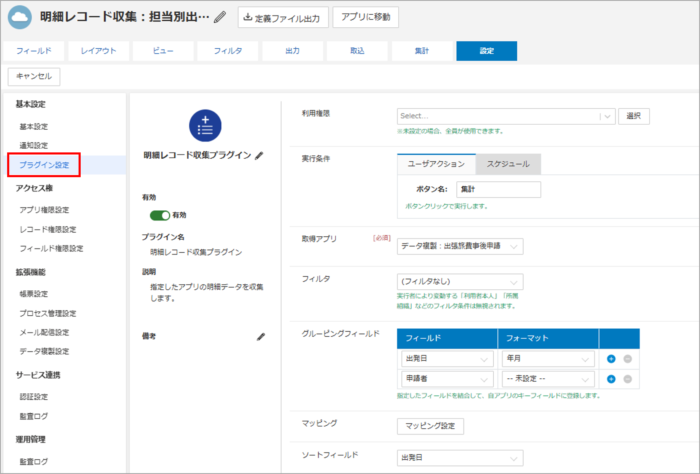The width and height of the screenshot is (700, 474).
Task: Open フィールド権限設定 in the sidebar
Action: (51, 249)
